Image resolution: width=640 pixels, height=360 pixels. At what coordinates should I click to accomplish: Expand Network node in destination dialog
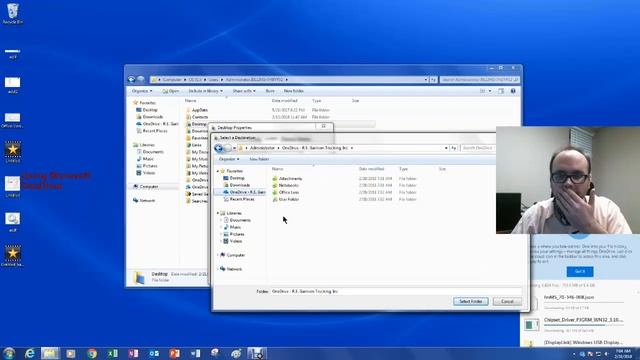click(218, 269)
